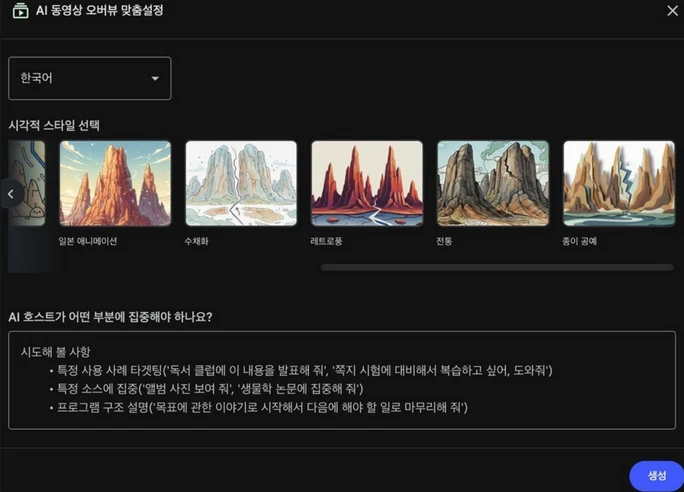Choose the 일본 애니메이션 style thumbnail
The width and height of the screenshot is (684, 492).
pyautogui.click(x=115, y=183)
